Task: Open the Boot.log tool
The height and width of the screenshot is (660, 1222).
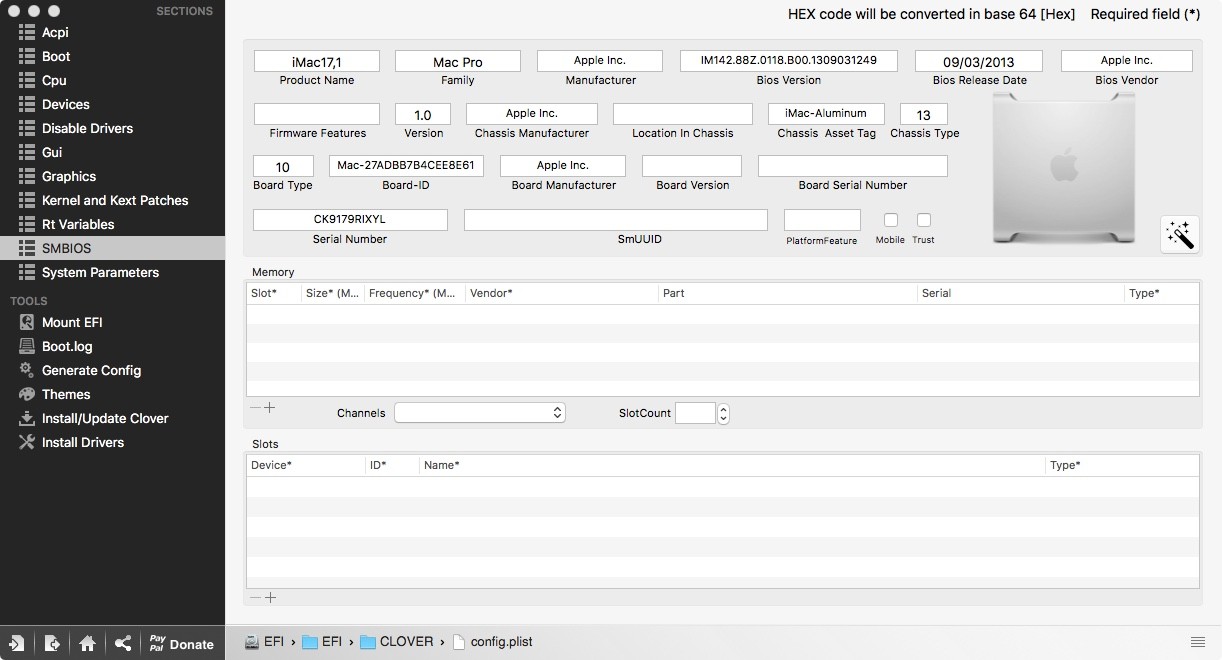Action: [x=67, y=346]
